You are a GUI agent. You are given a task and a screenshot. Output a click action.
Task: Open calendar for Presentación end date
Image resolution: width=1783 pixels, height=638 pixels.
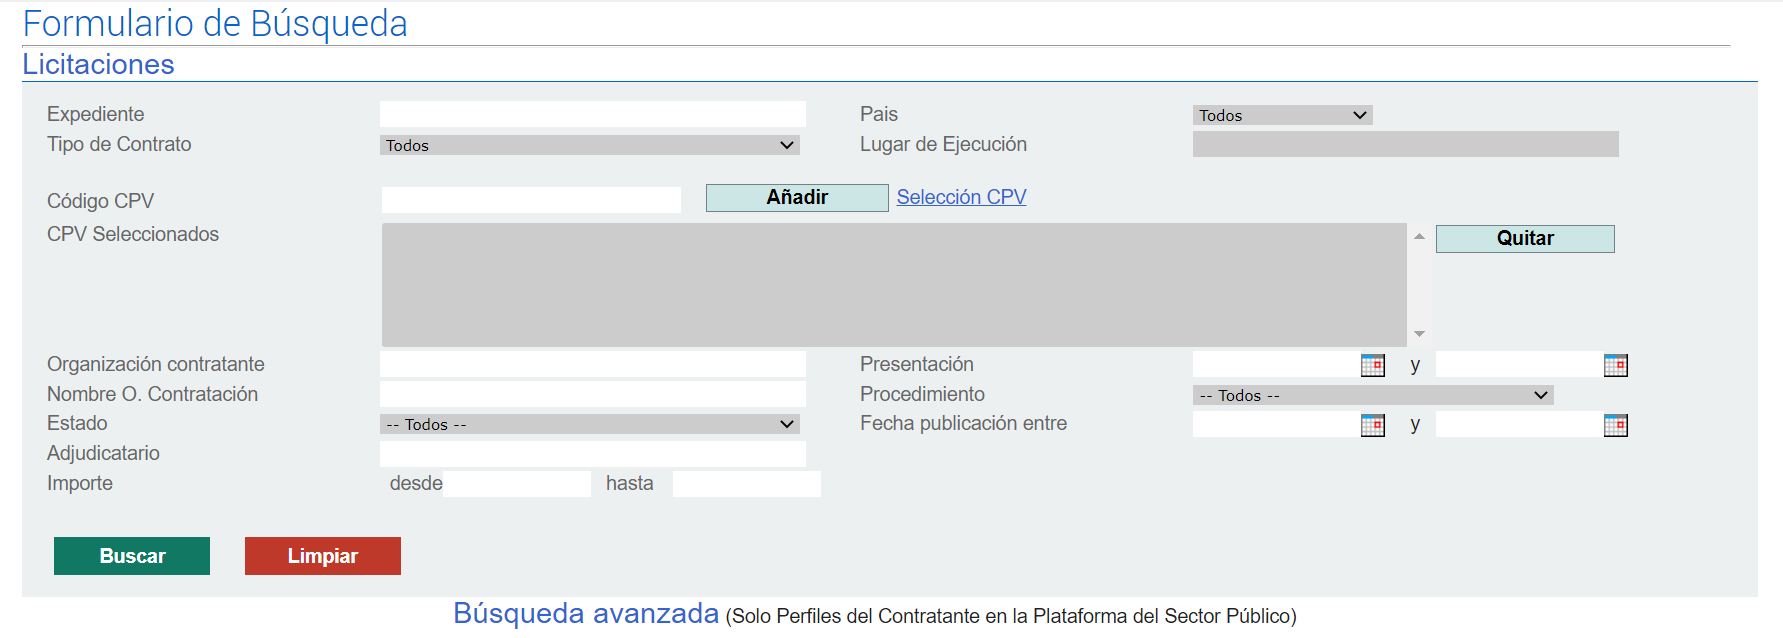1615,365
